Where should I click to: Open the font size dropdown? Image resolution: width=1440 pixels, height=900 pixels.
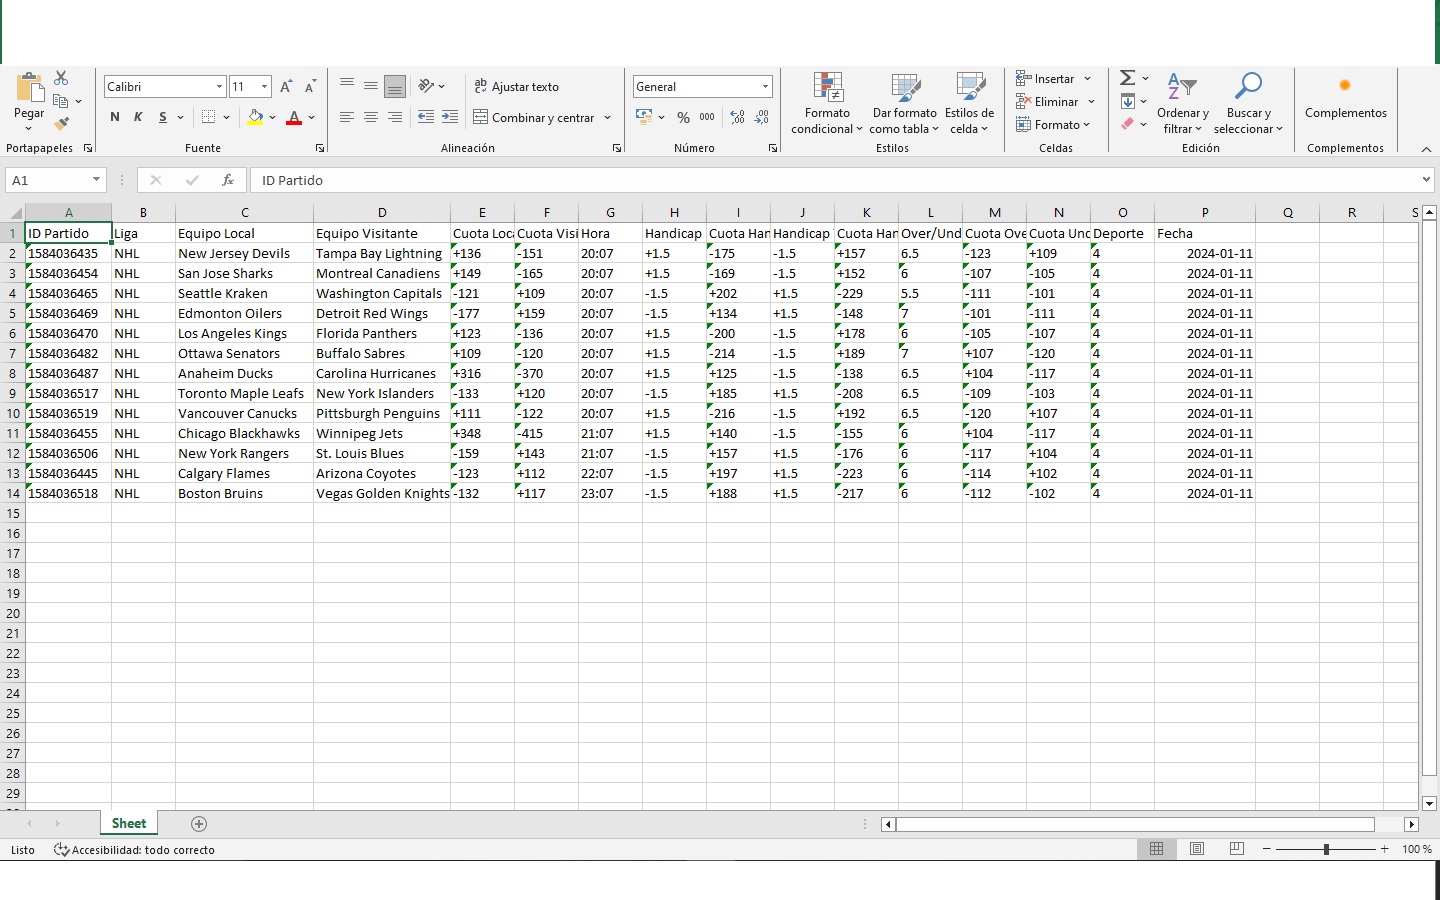pos(264,87)
